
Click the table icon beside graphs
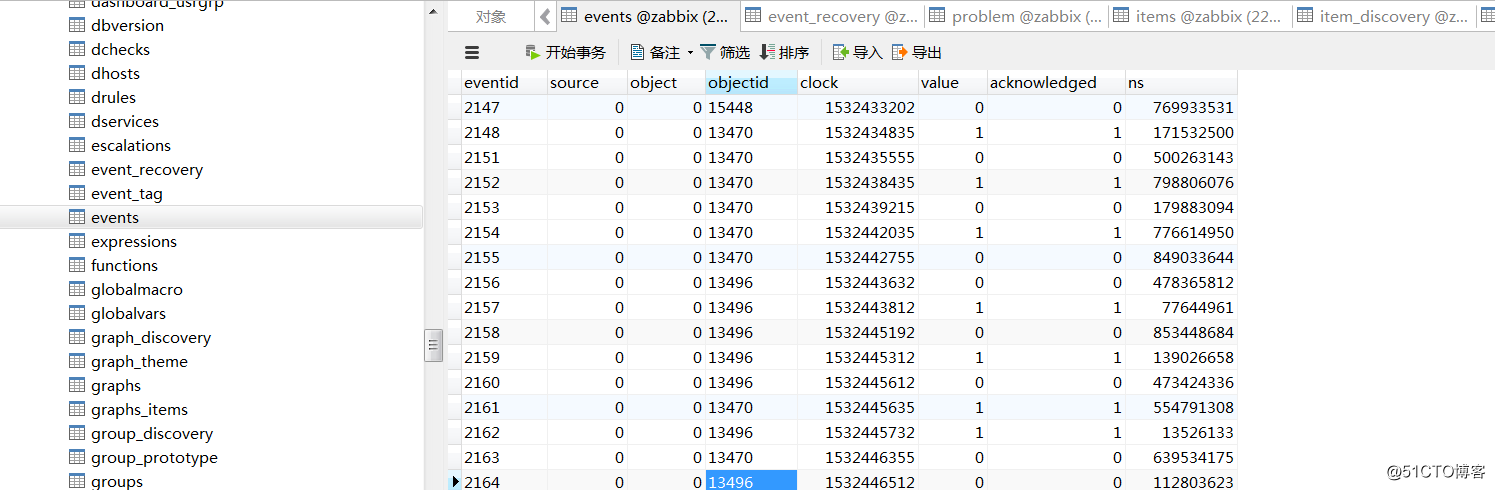pyautogui.click(x=77, y=385)
